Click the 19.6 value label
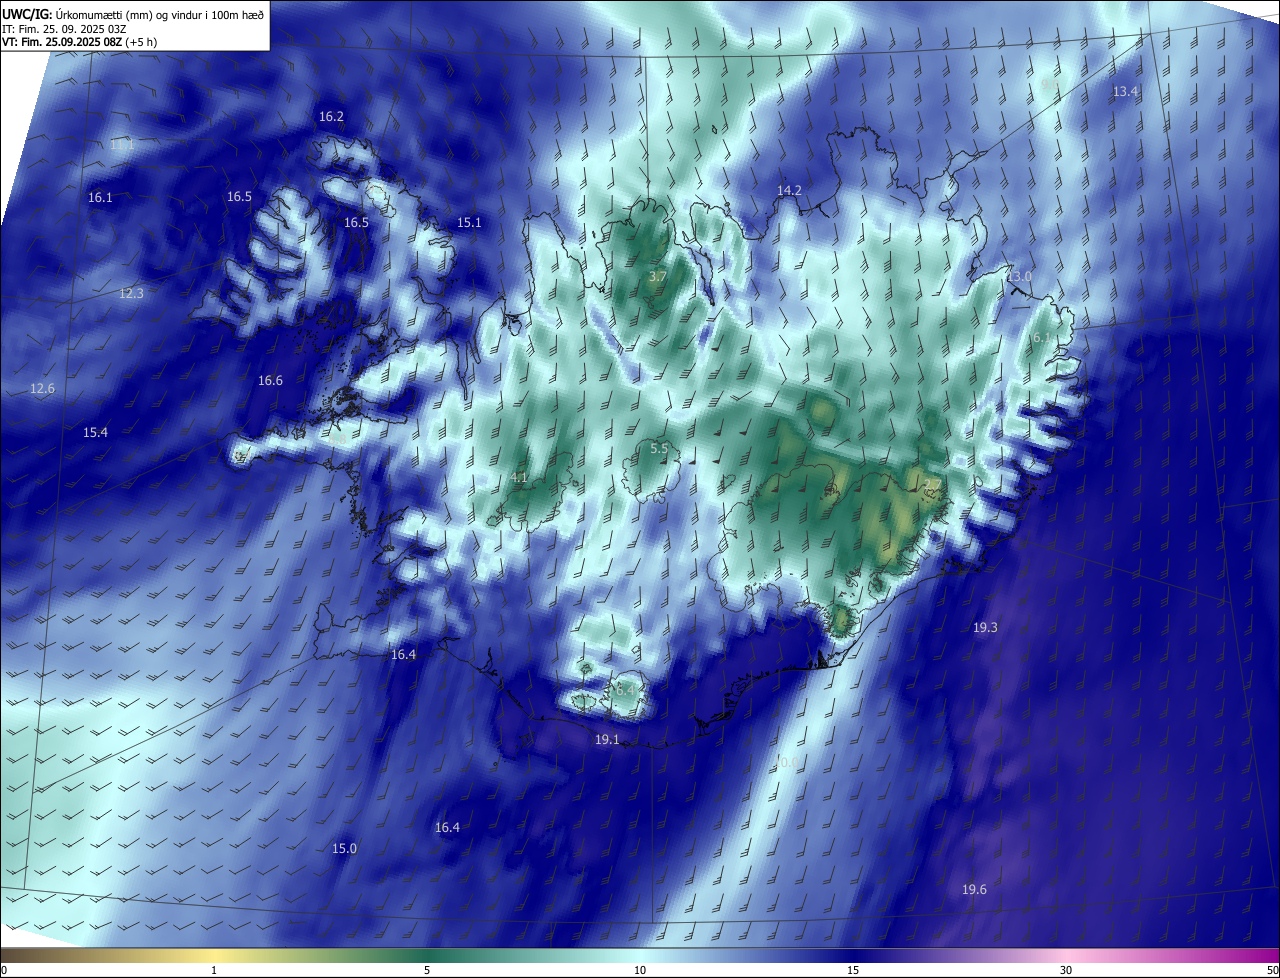 [974, 890]
